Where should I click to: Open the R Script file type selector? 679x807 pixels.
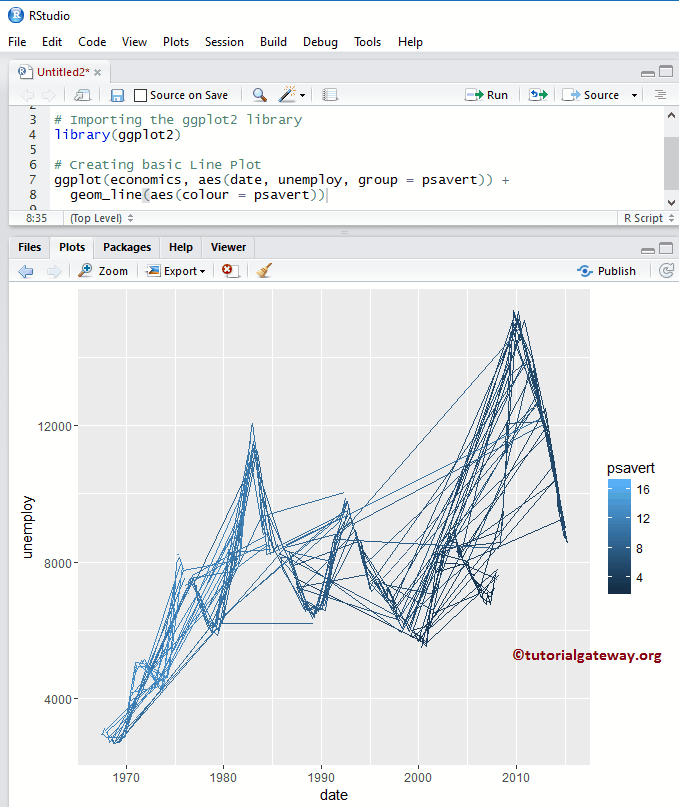[x=649, y=218]
